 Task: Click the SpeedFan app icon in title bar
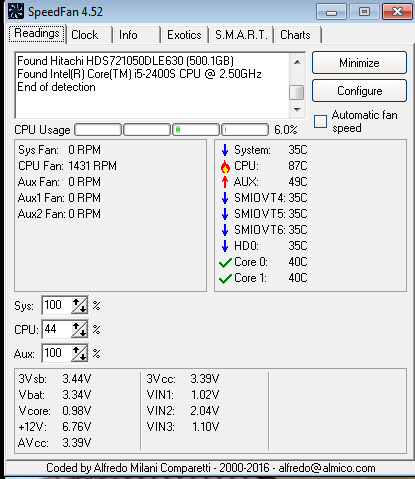tap(16, 11)
